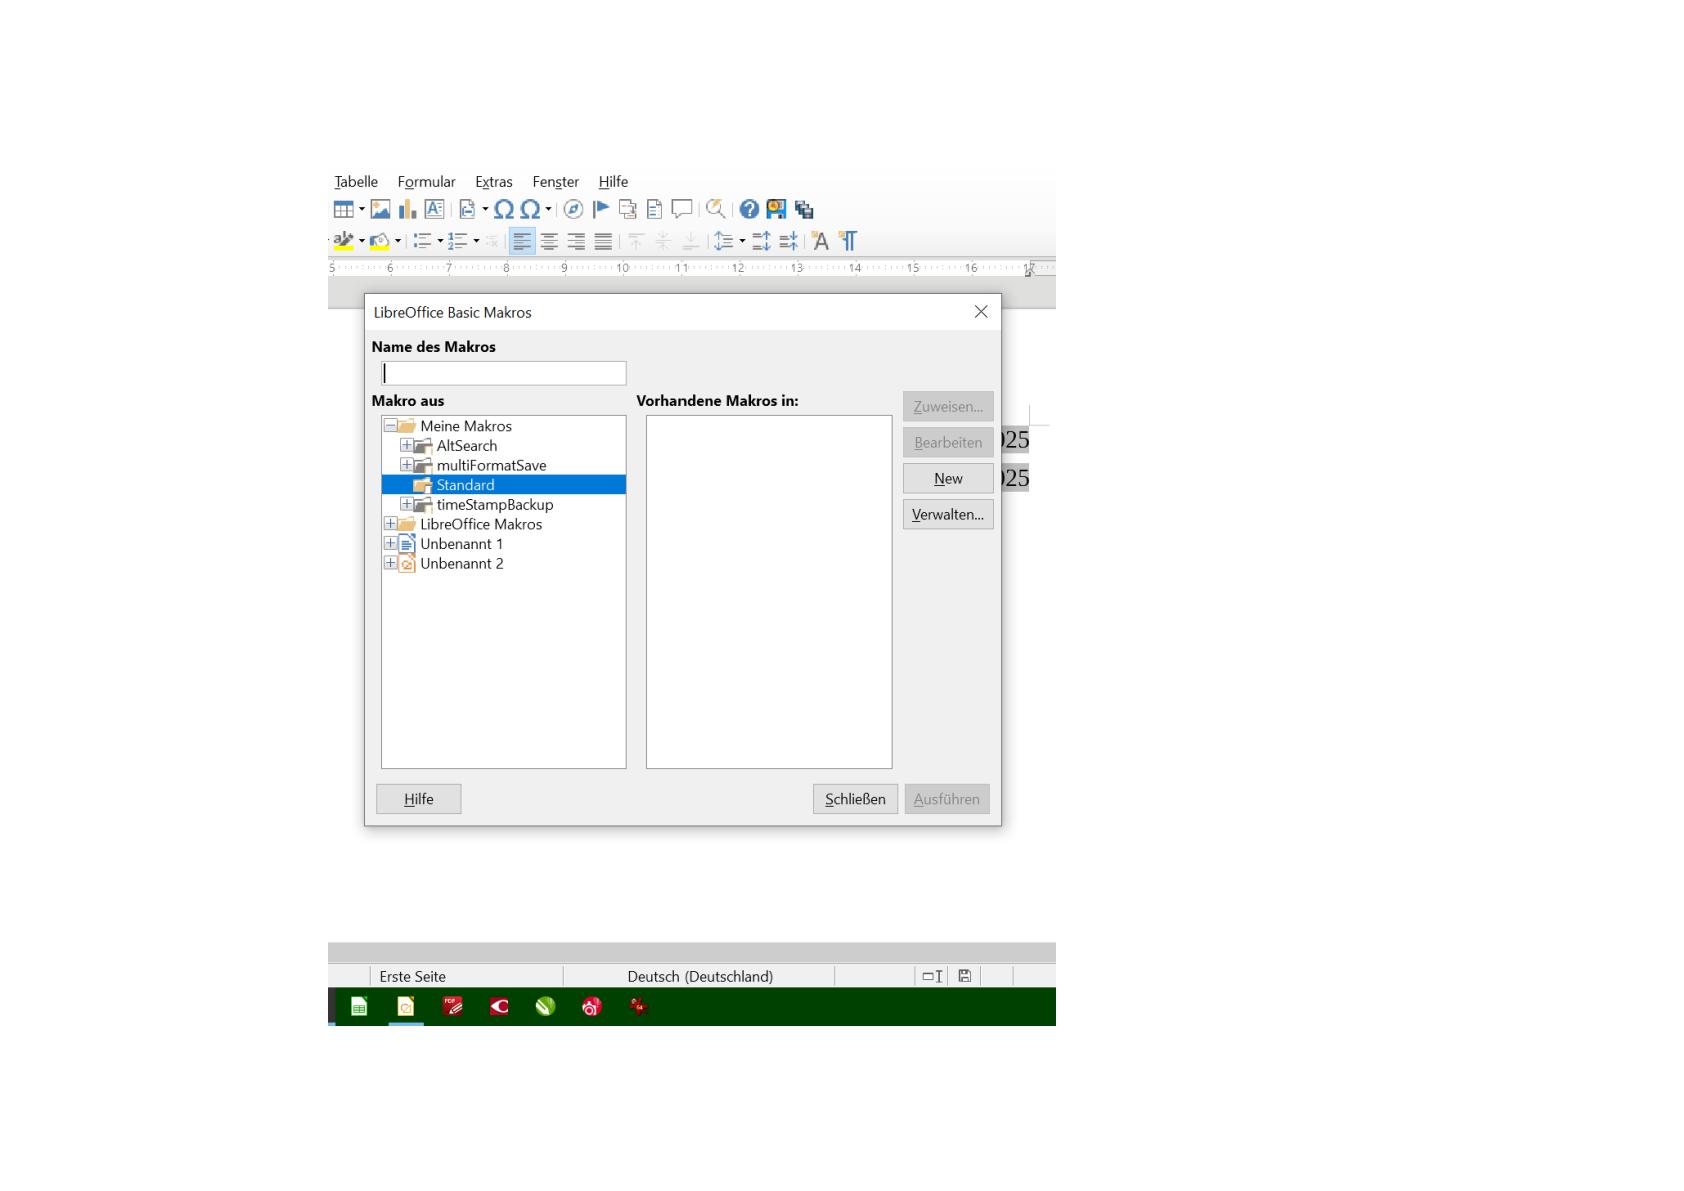
Task: Open the Navigator compass icon
Action: pos(573,209)
